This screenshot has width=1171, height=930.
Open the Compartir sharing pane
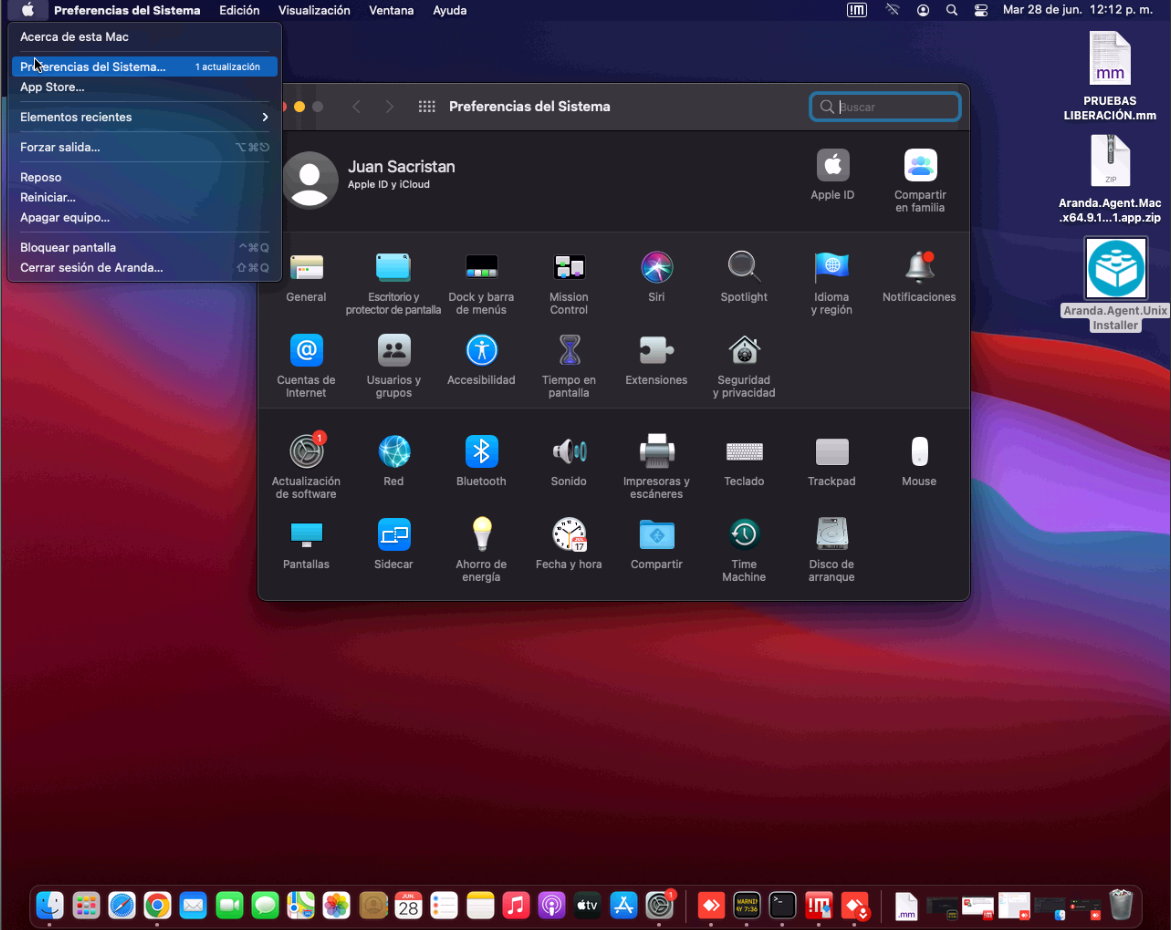(x=656, y=535)
